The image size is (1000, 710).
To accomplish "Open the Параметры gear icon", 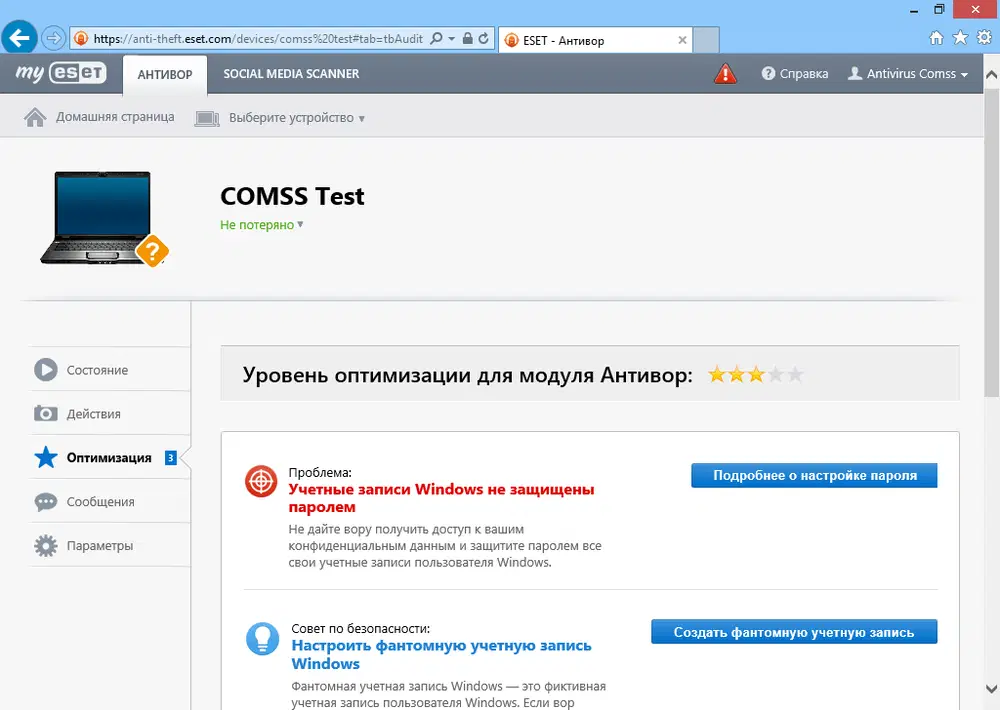I will (x=47, y=545).
